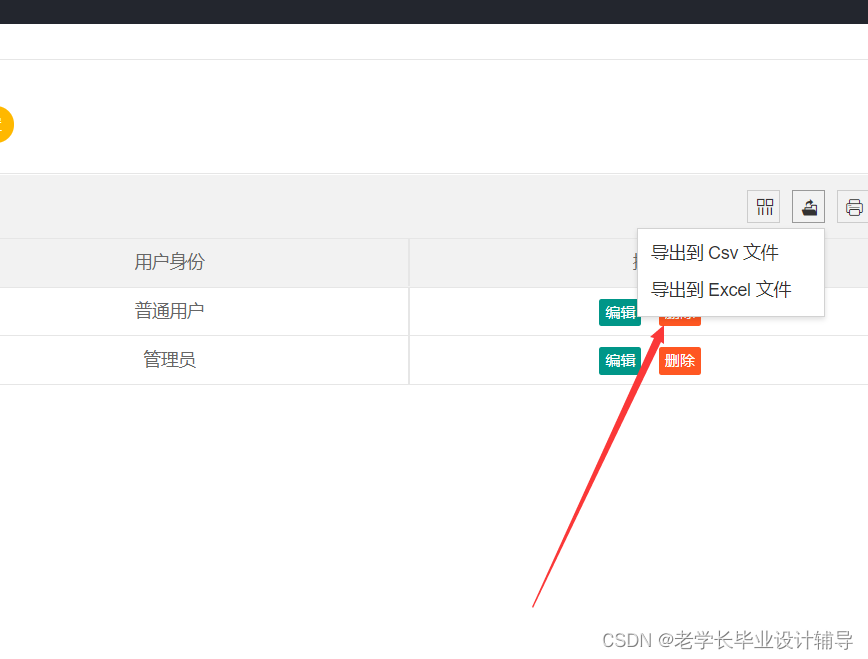This screenshot has height=659, width=868.
Task: Expand the export file format dropdown
Action: [807, 206]
